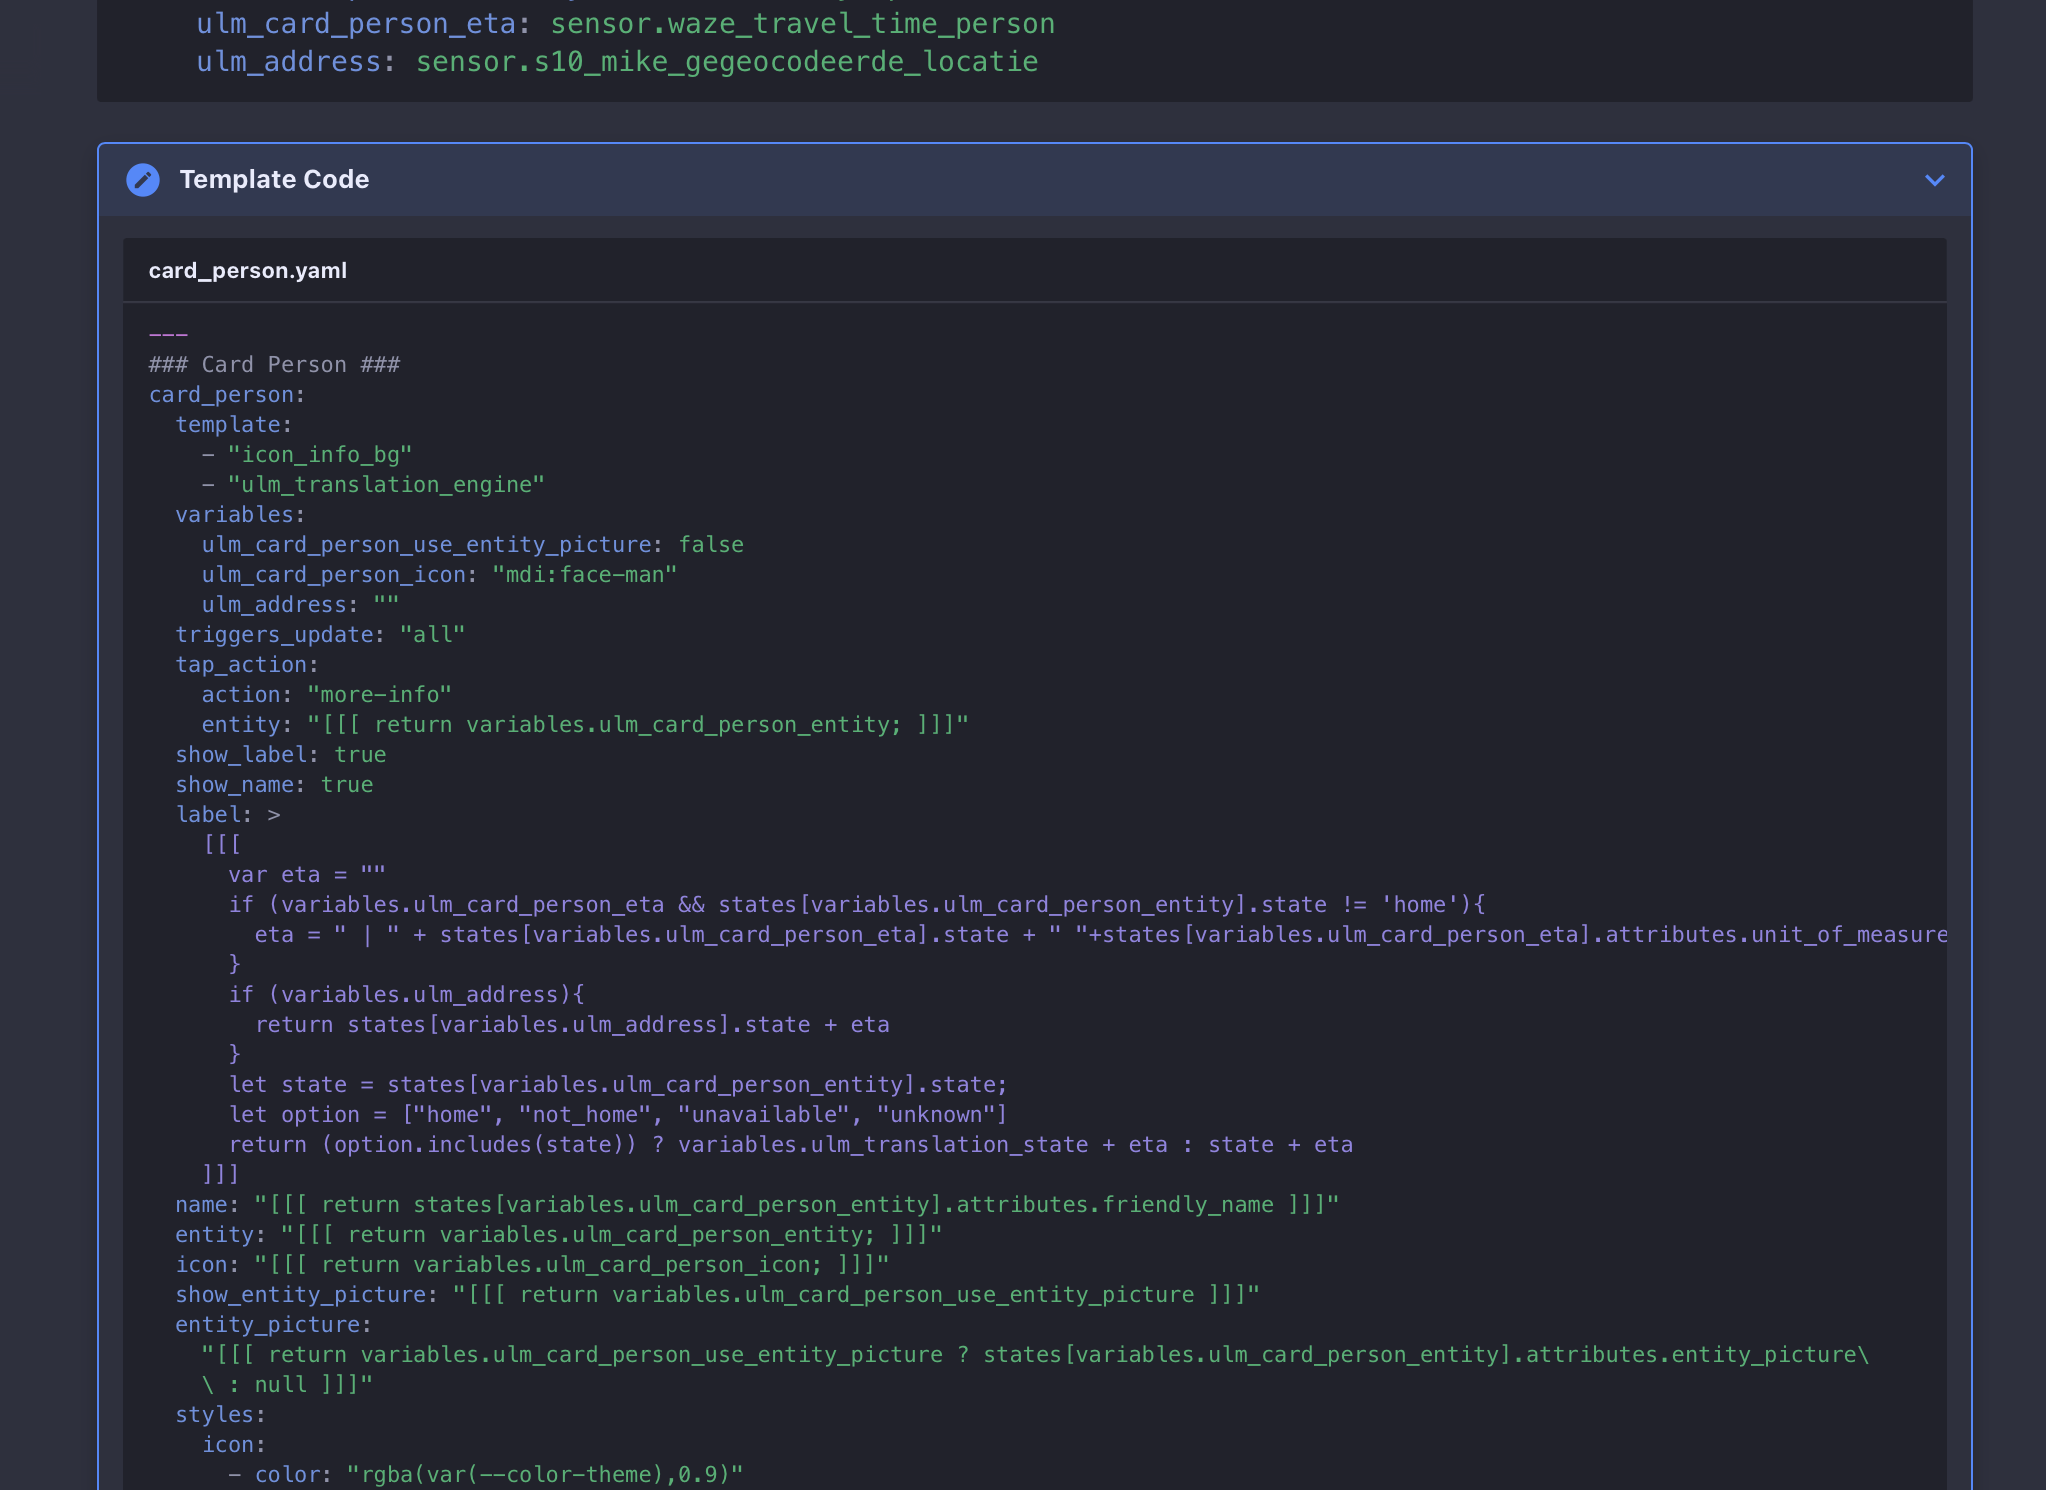Select the ulm_translation_engine template entry
The image size is (2046, 1490).
click(388, 484)
